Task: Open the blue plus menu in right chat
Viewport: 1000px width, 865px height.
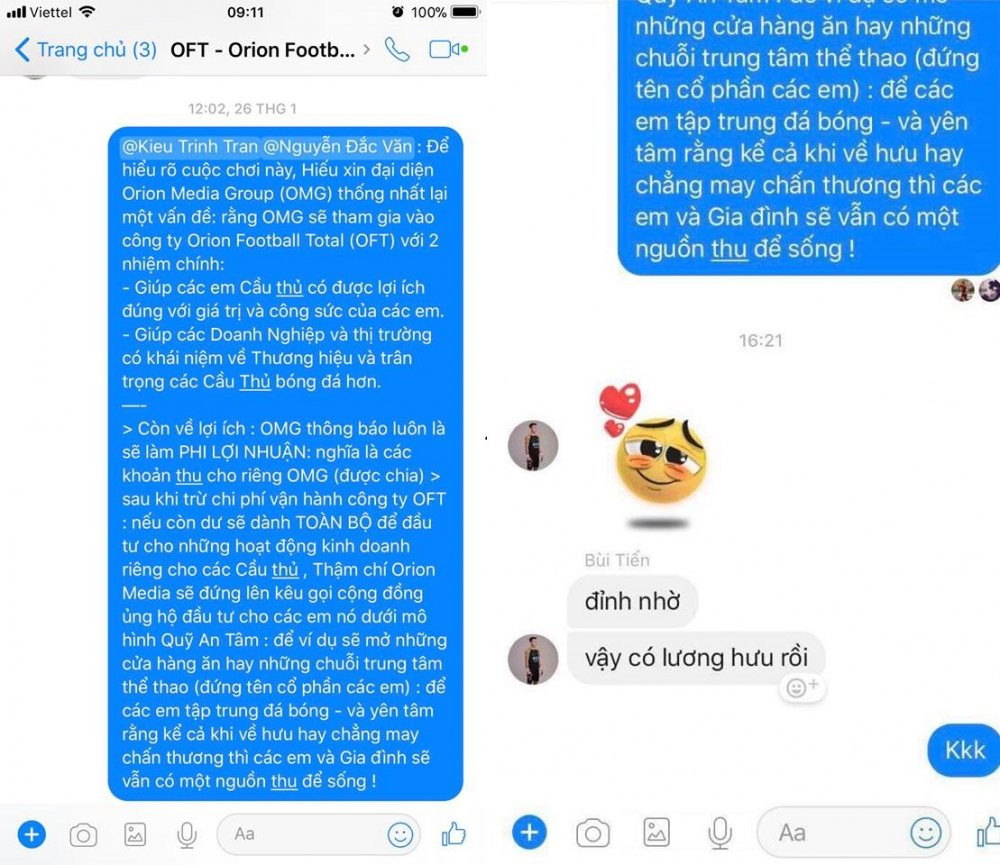Action: pyautogui.click(x=529, y=832)
